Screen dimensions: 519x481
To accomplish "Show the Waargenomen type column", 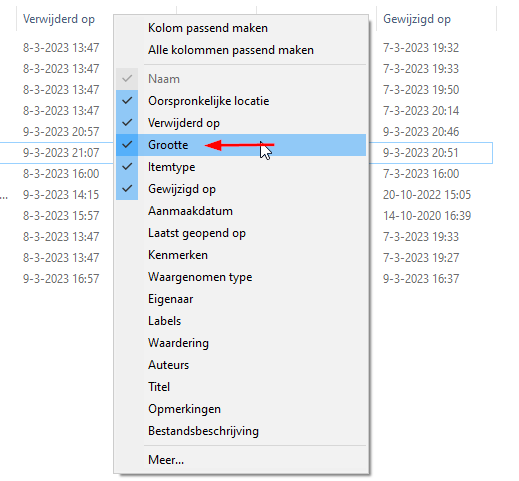I will (241, 277).
